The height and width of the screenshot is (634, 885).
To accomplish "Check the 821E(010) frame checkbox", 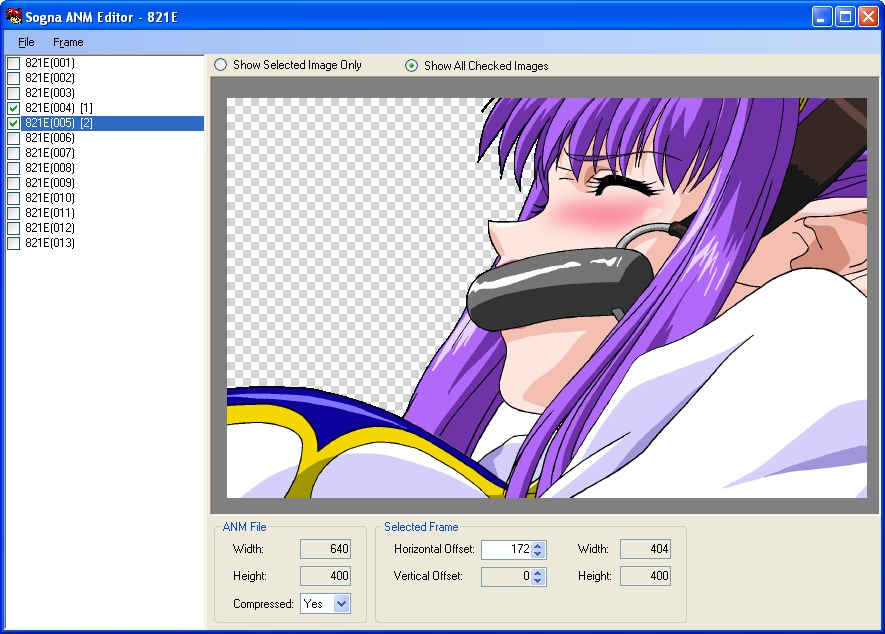I will (14, 198).
